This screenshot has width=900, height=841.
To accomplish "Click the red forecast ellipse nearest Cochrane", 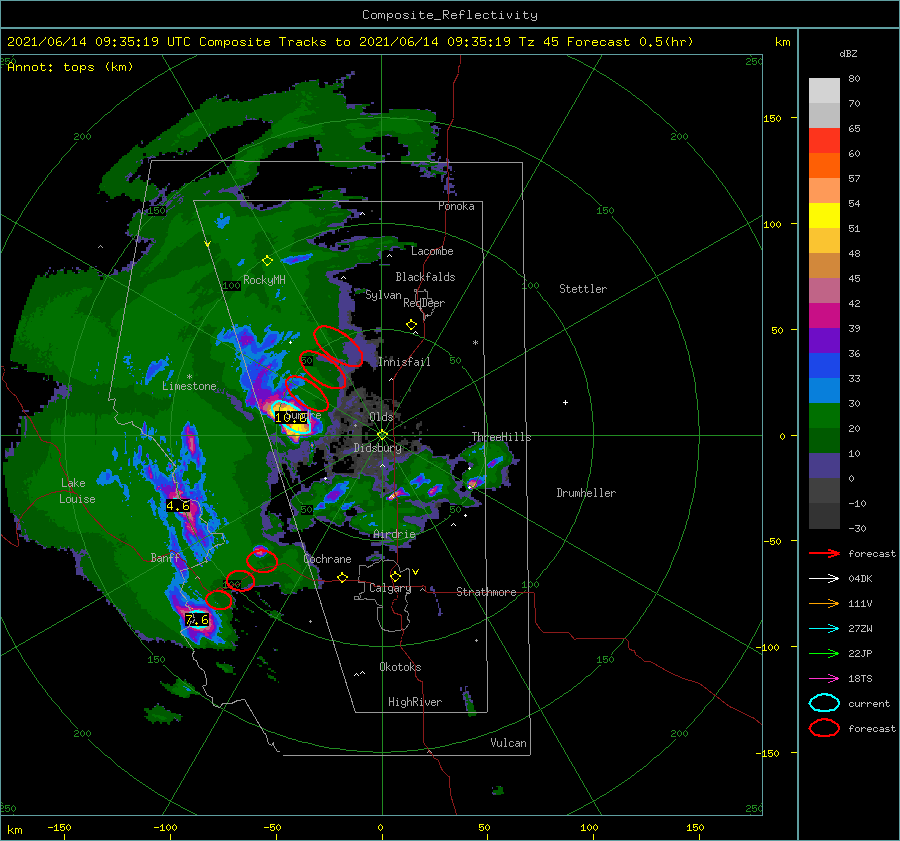I will 262,561.
